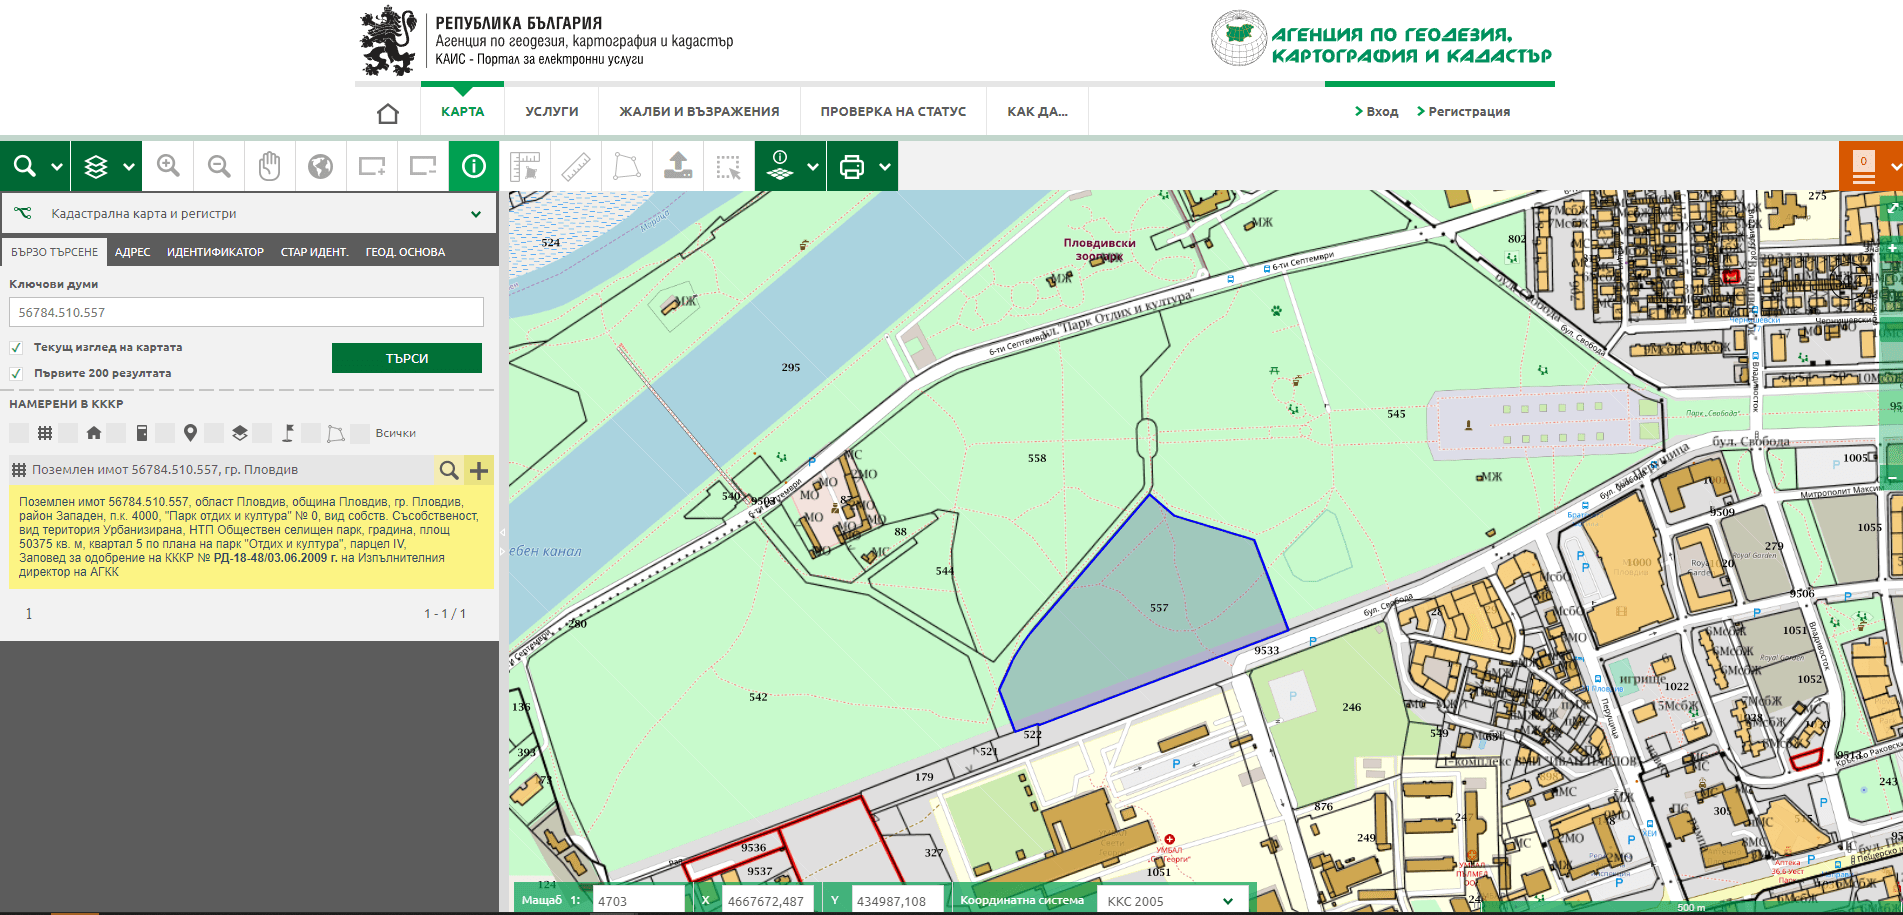This screenshot has width=1903, height=915.
Task: Expand the print tool dropdown arrow
Action: (x=885, y=167)
